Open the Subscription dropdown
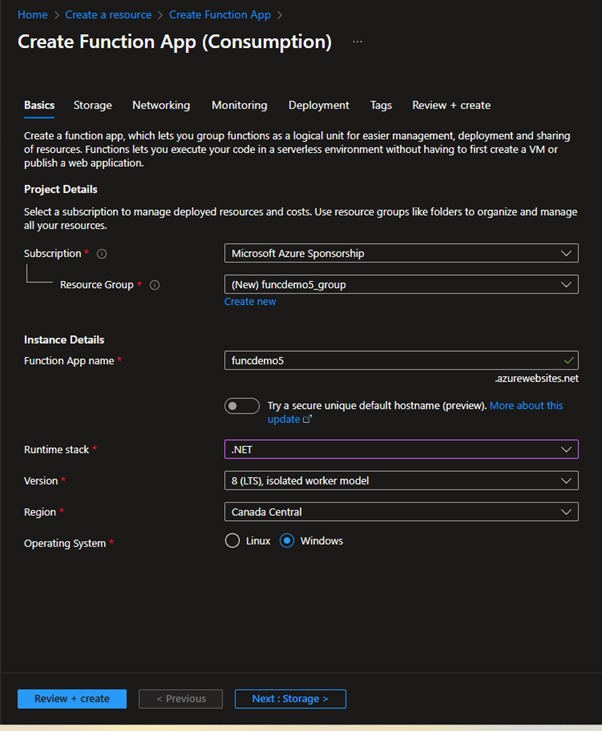Viewport: 602px width, 731px height. 401,253
